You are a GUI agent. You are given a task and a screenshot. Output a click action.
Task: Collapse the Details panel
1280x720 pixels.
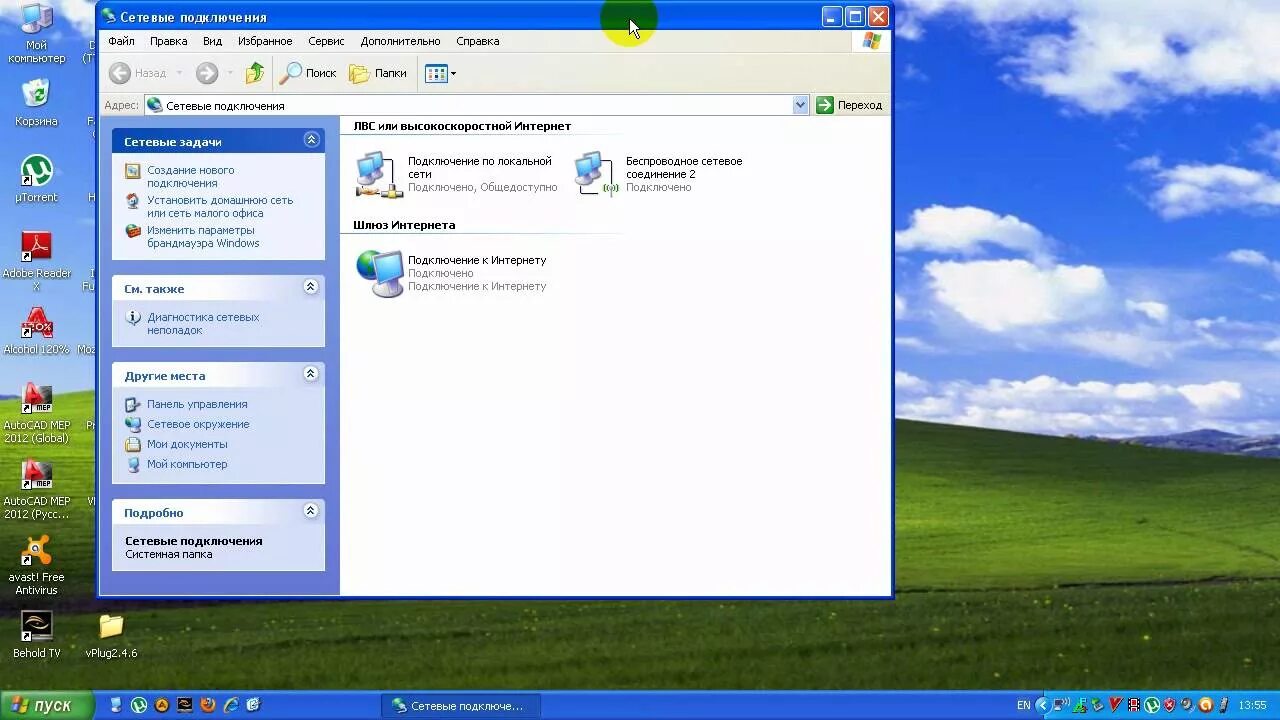coord(311,511)
